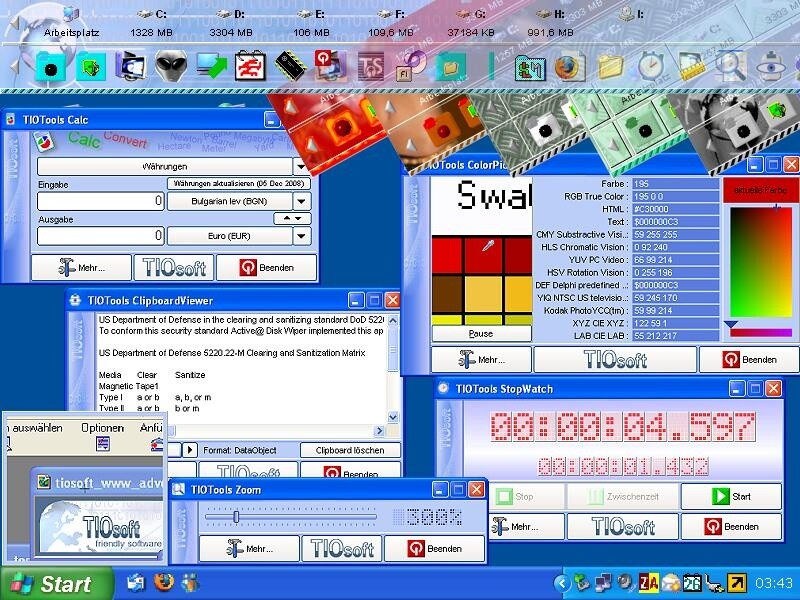The width and height of the screenshot is (800, 600).
Task: Click TIOsoft logo button in Calc
Action: [173, 267]
